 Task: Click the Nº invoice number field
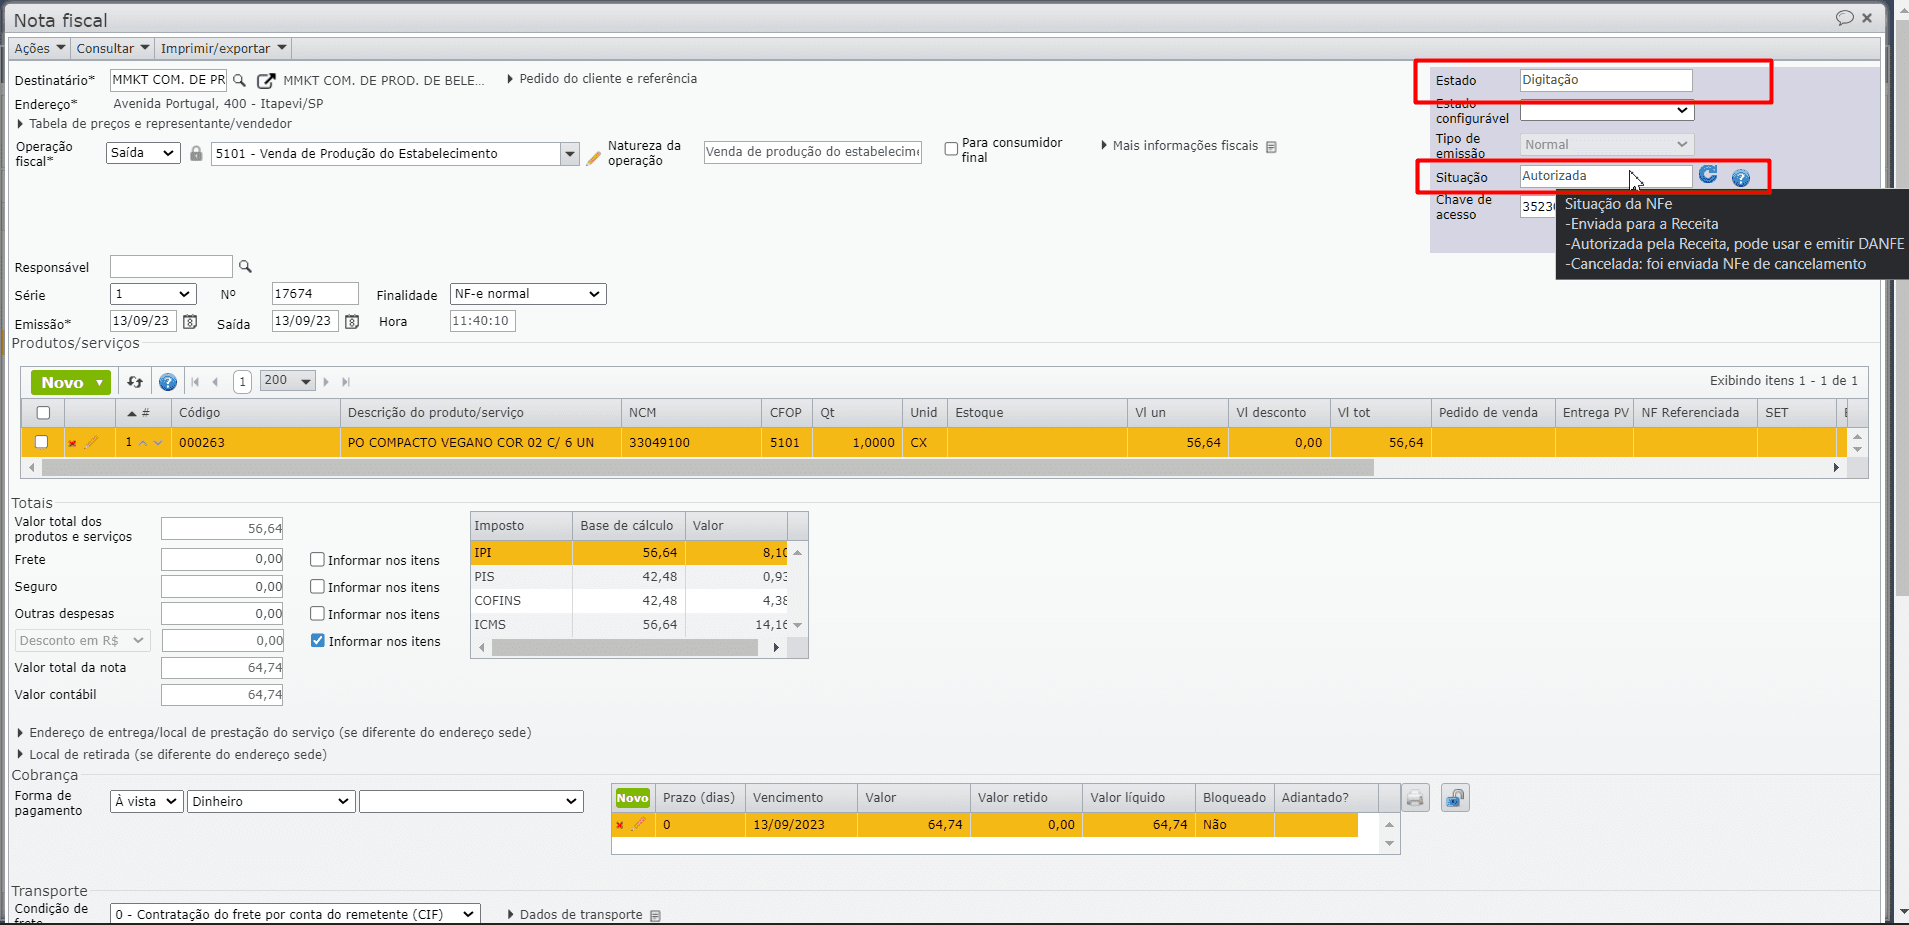coord(315,294)
